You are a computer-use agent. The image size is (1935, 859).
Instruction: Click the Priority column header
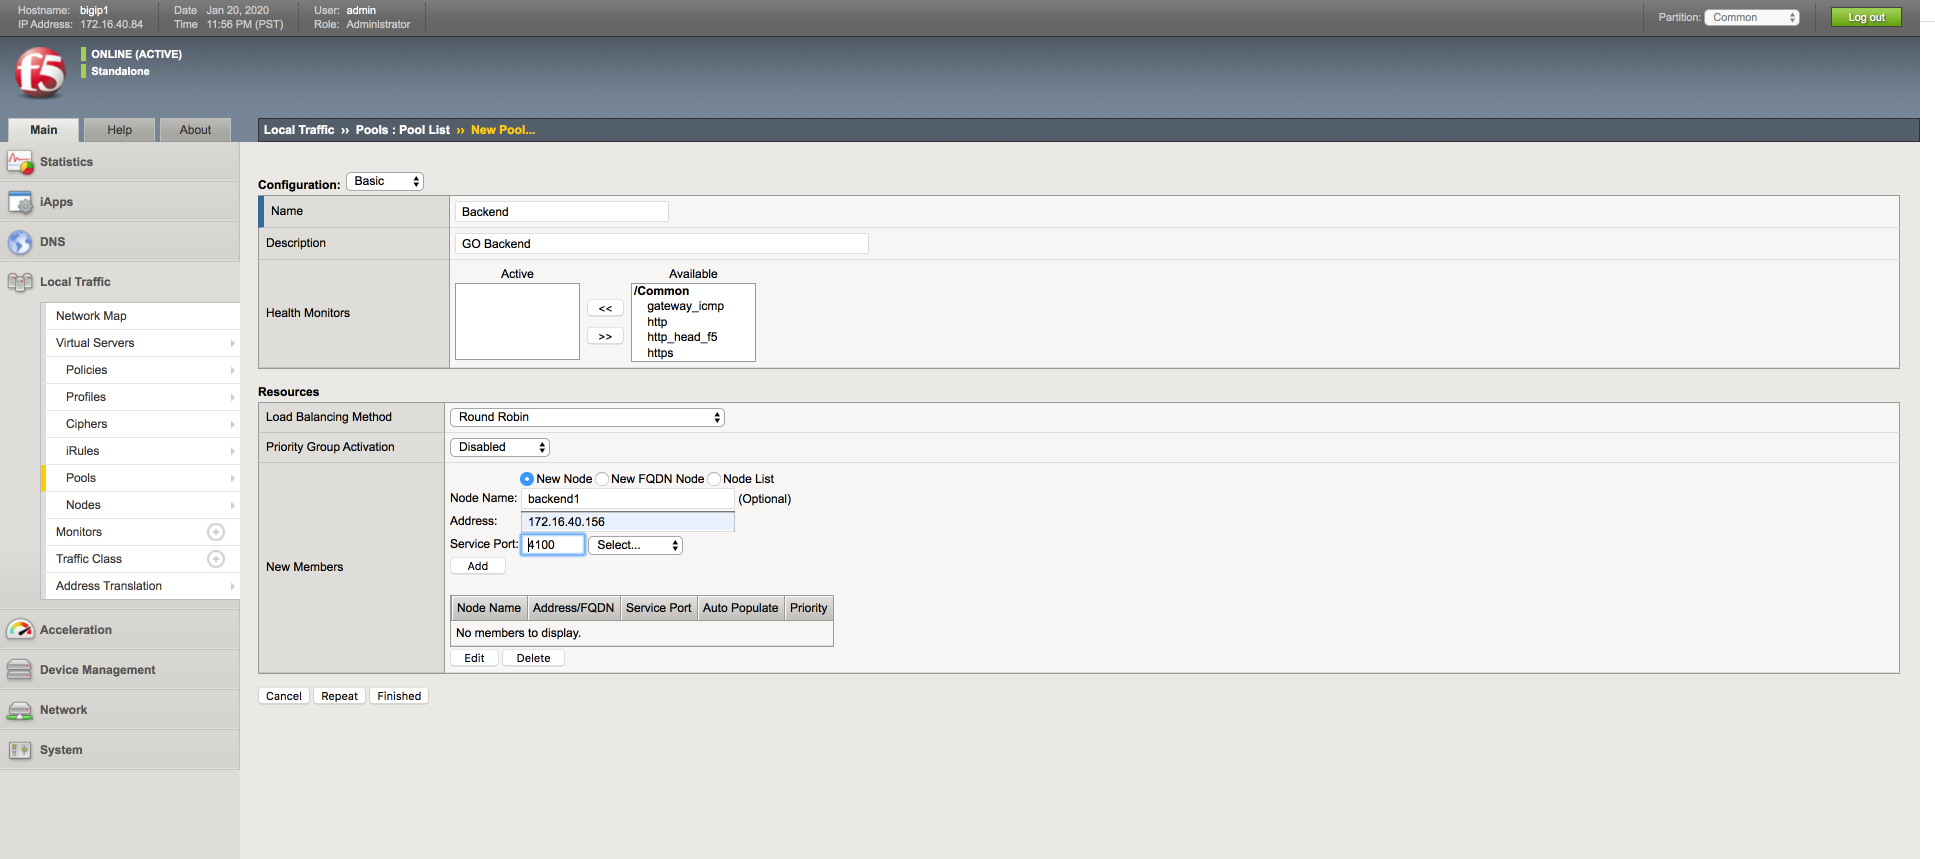(x=808, y=608)
